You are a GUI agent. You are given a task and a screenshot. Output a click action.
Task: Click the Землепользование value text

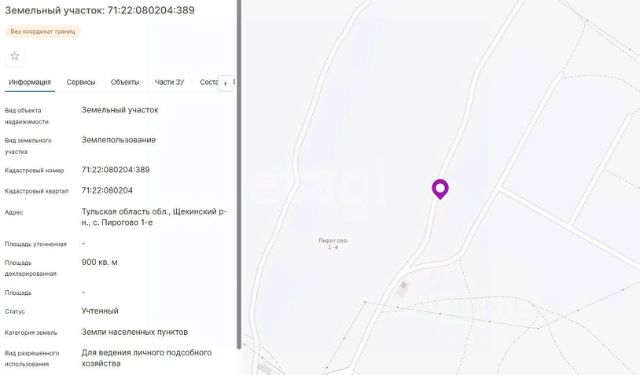click(x=119, y=140)
